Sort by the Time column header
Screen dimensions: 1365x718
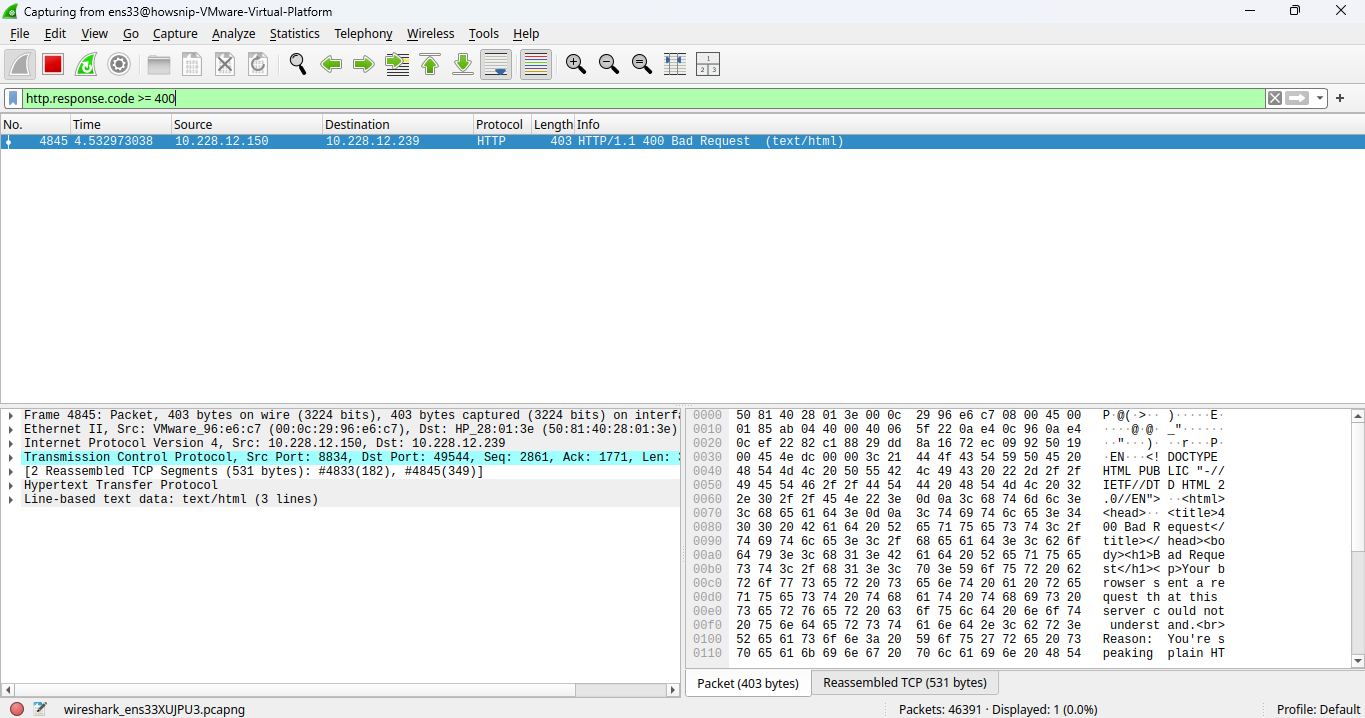pyautogui.click(x=120, y=125)
